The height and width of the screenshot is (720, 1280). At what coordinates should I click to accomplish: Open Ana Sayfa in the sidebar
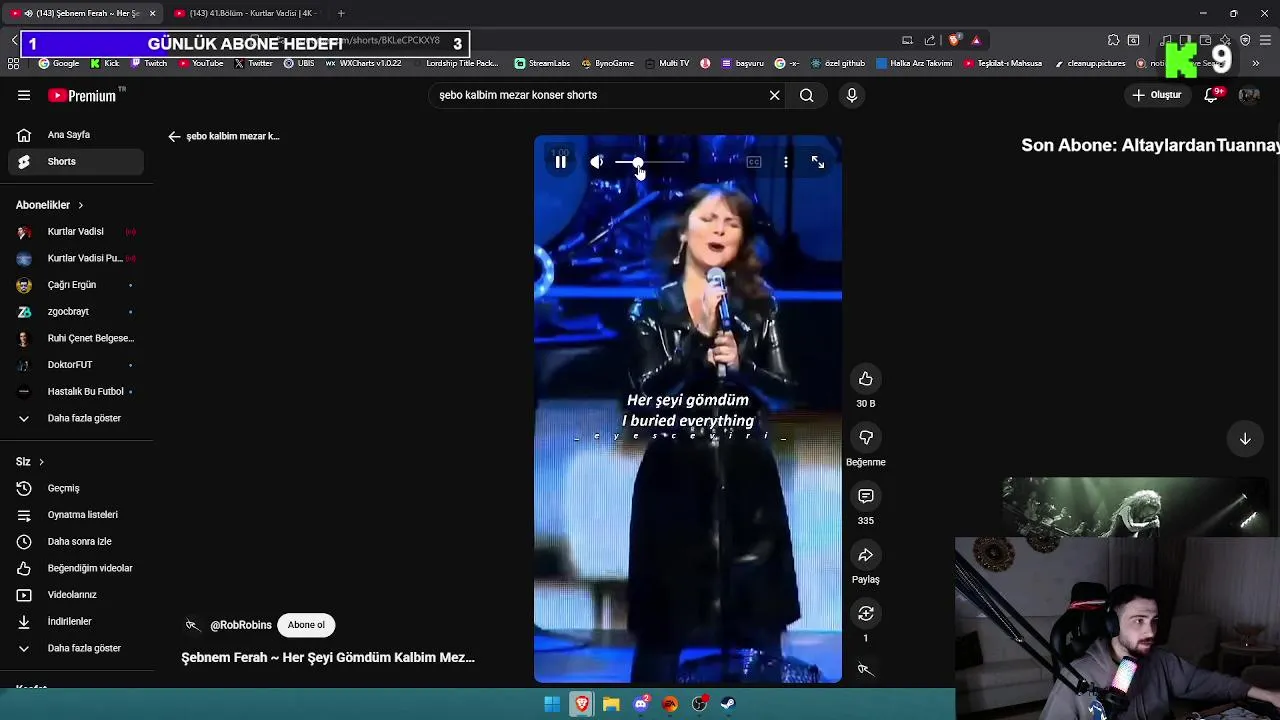point(76,135)
